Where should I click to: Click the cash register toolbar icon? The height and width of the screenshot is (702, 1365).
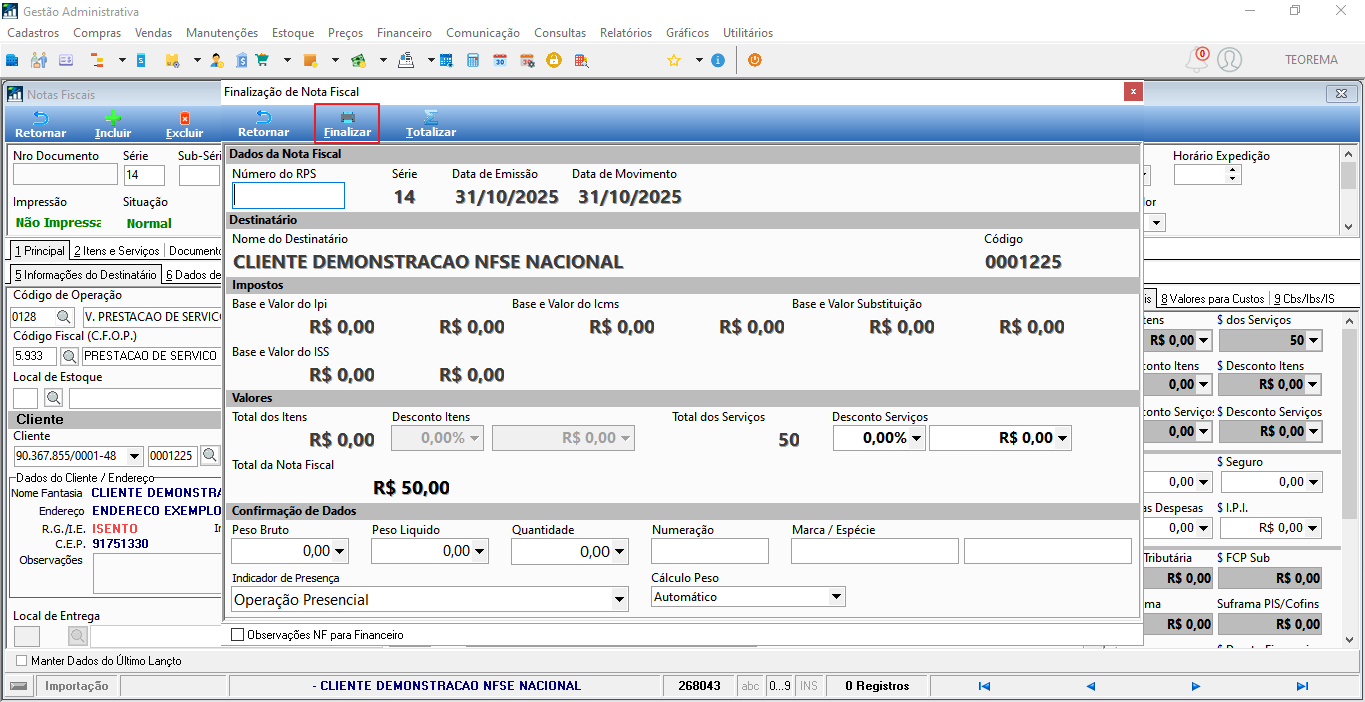406,60
